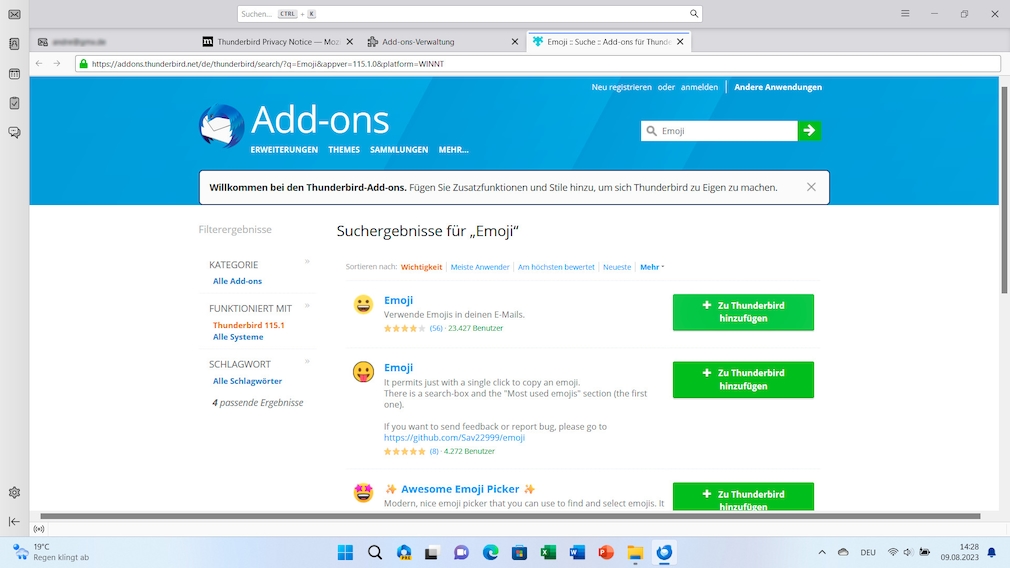Viewport: 1010px width, 568px height.
Task: Open Thunderbird settings gear icon
Action: (14, 492)
